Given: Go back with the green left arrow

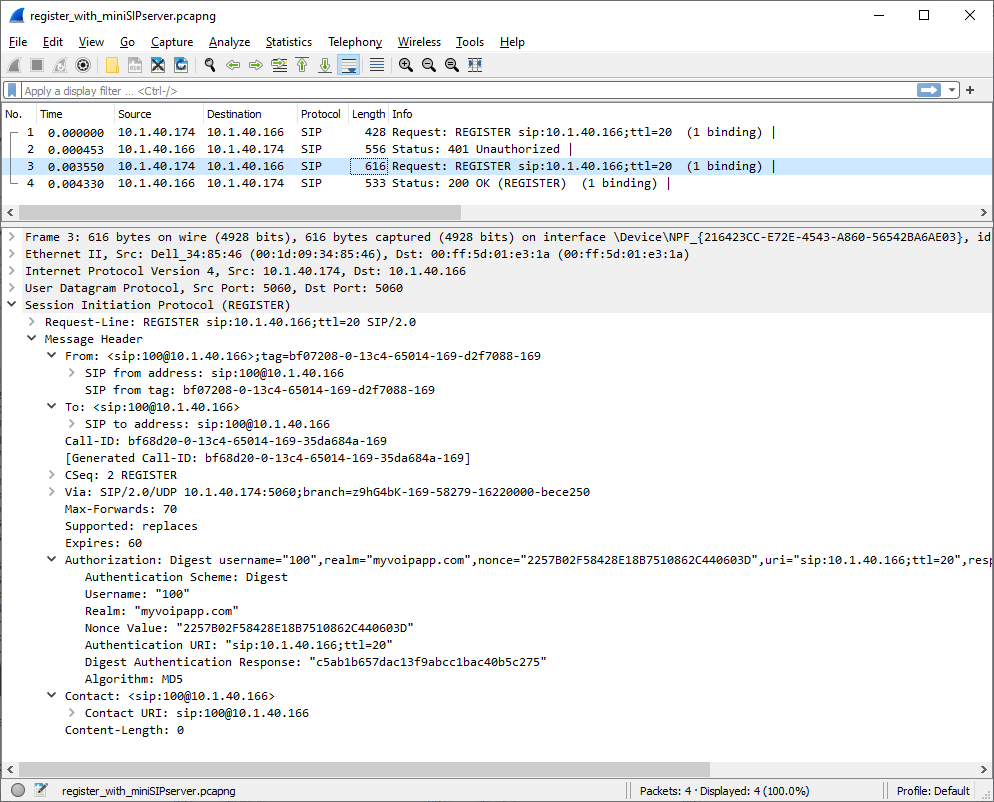Looking at the screenshot, I should pyautogui.click(x=233, y=65).
